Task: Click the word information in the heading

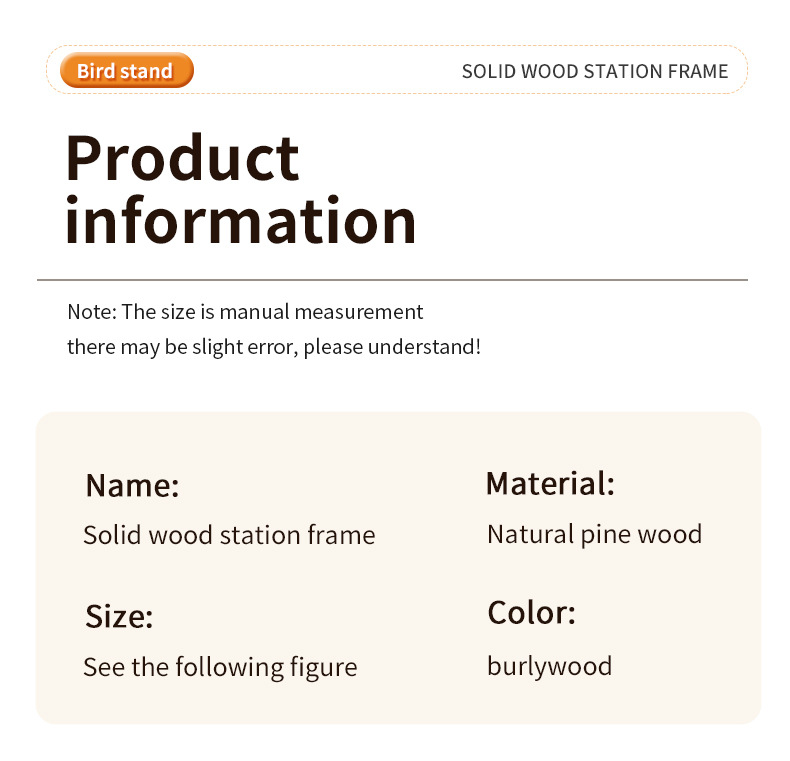Action: click(x=240, y=220)
